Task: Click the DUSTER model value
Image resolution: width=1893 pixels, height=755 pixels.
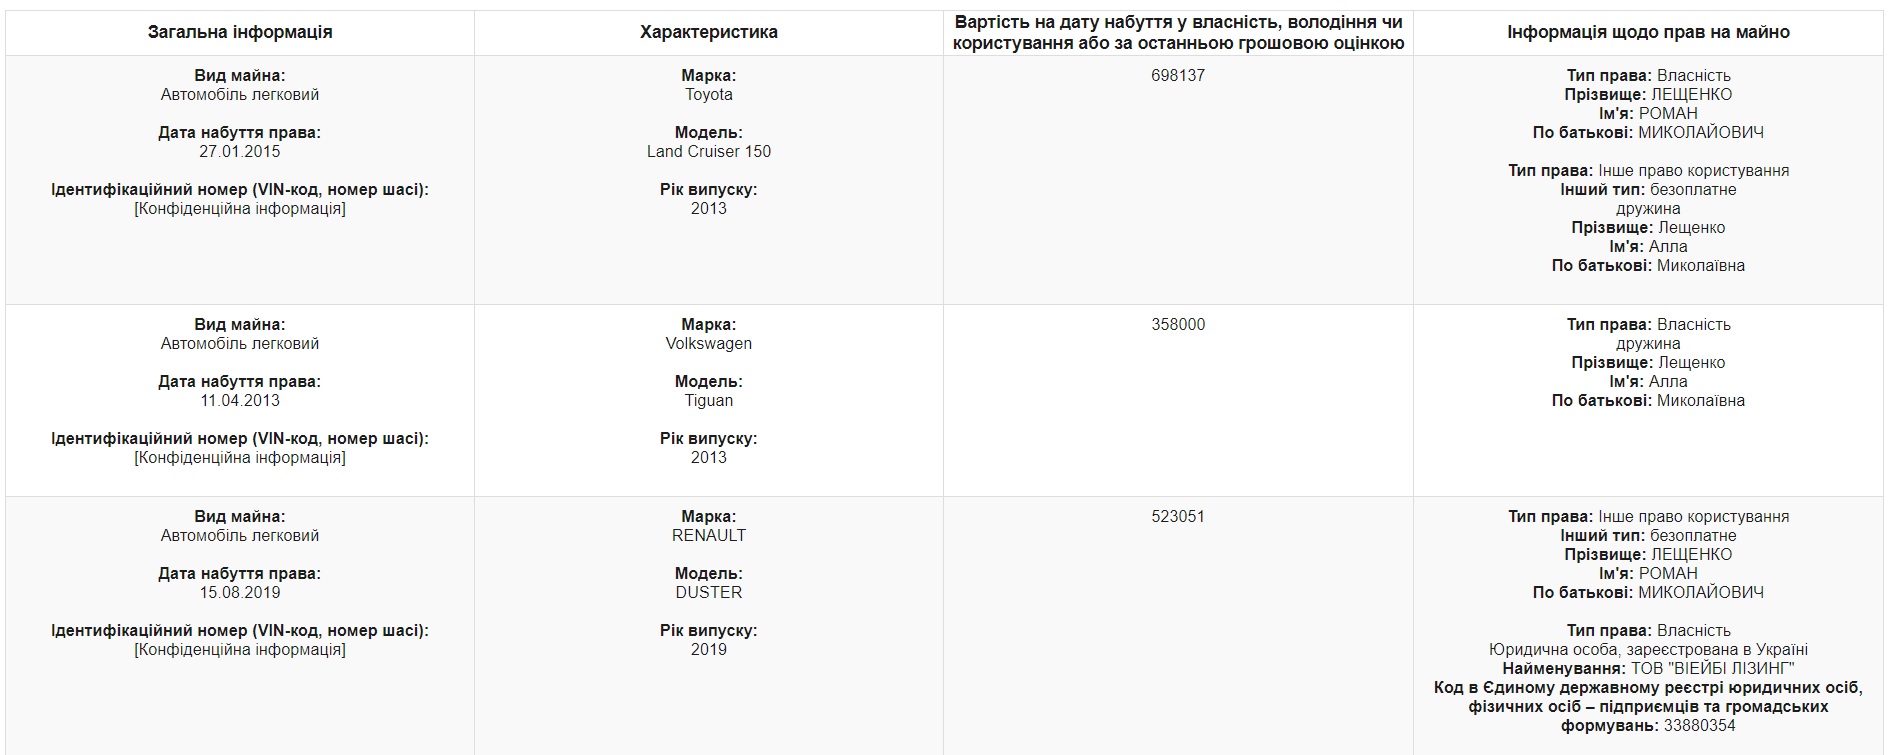Action: pos(709,592)
